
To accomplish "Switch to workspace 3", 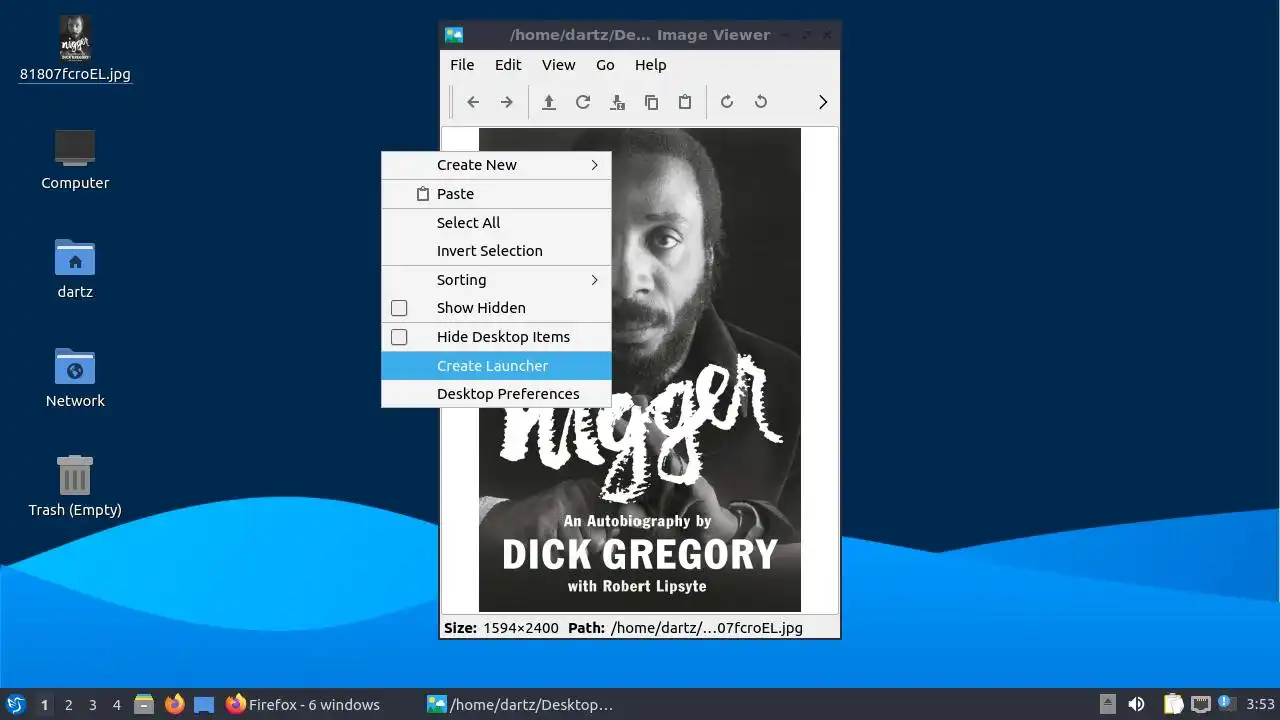I will coord(92,705).
